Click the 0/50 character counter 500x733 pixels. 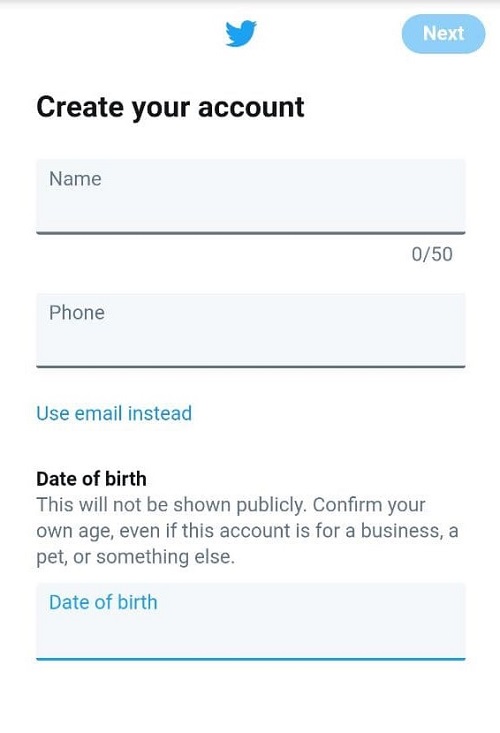(x=432, y=254)
